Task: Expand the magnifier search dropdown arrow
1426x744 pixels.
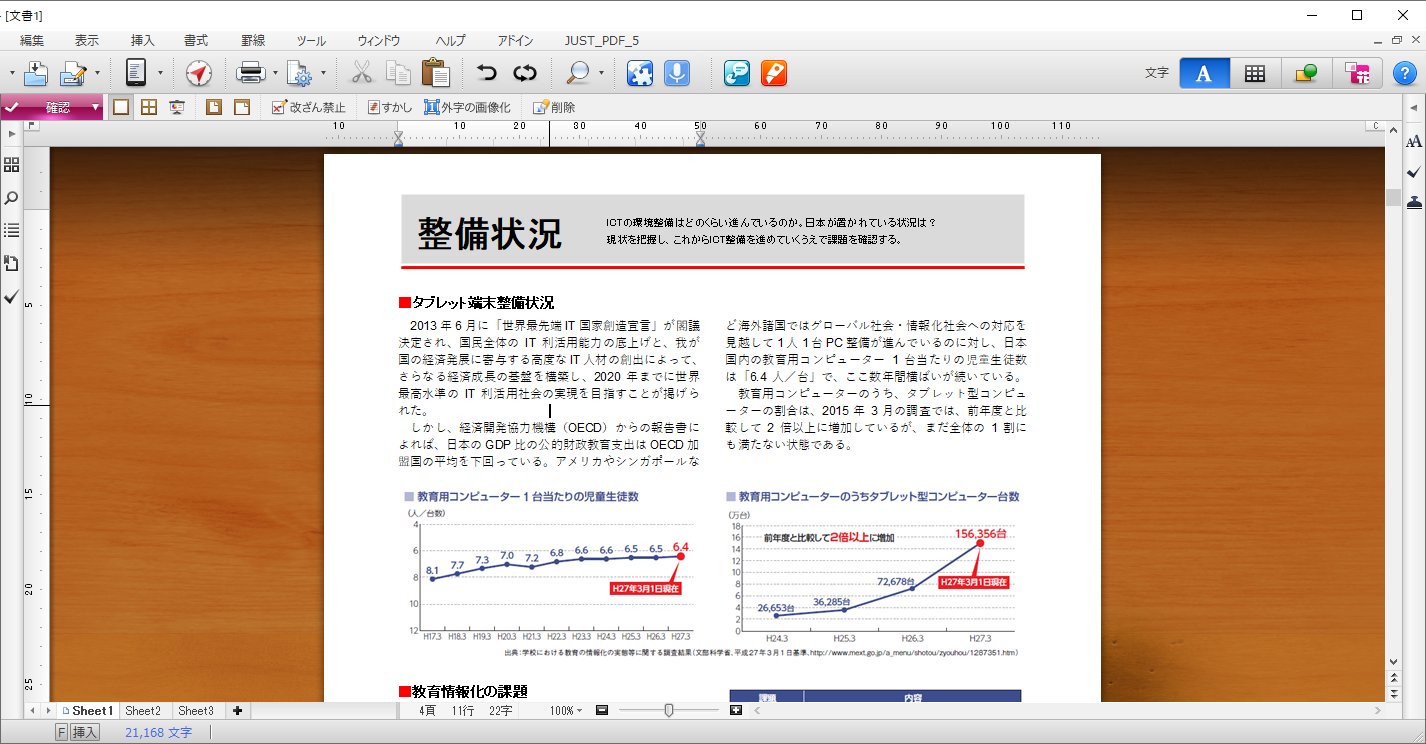Action: point(601,73)
